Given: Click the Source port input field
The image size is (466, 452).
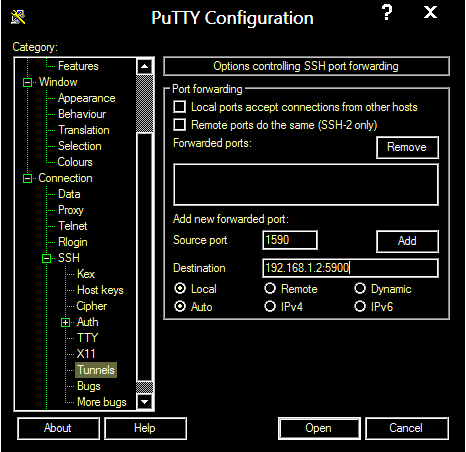Looking at the screenshot, I should [290, 240].
